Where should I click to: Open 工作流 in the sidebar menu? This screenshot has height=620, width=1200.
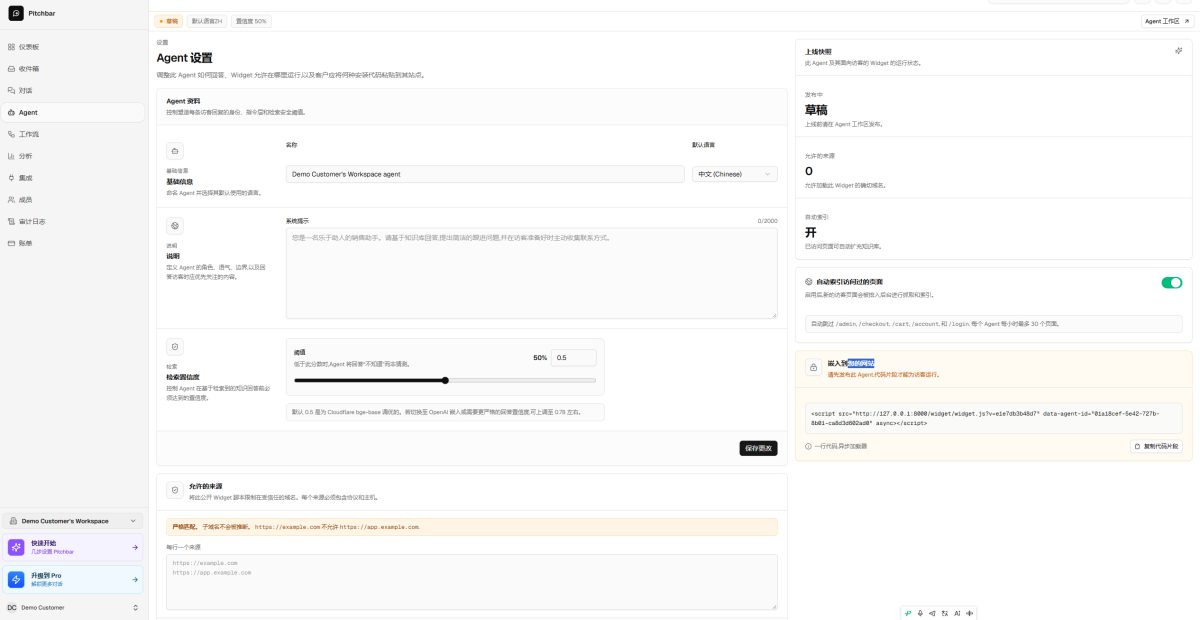click(74, 134)
